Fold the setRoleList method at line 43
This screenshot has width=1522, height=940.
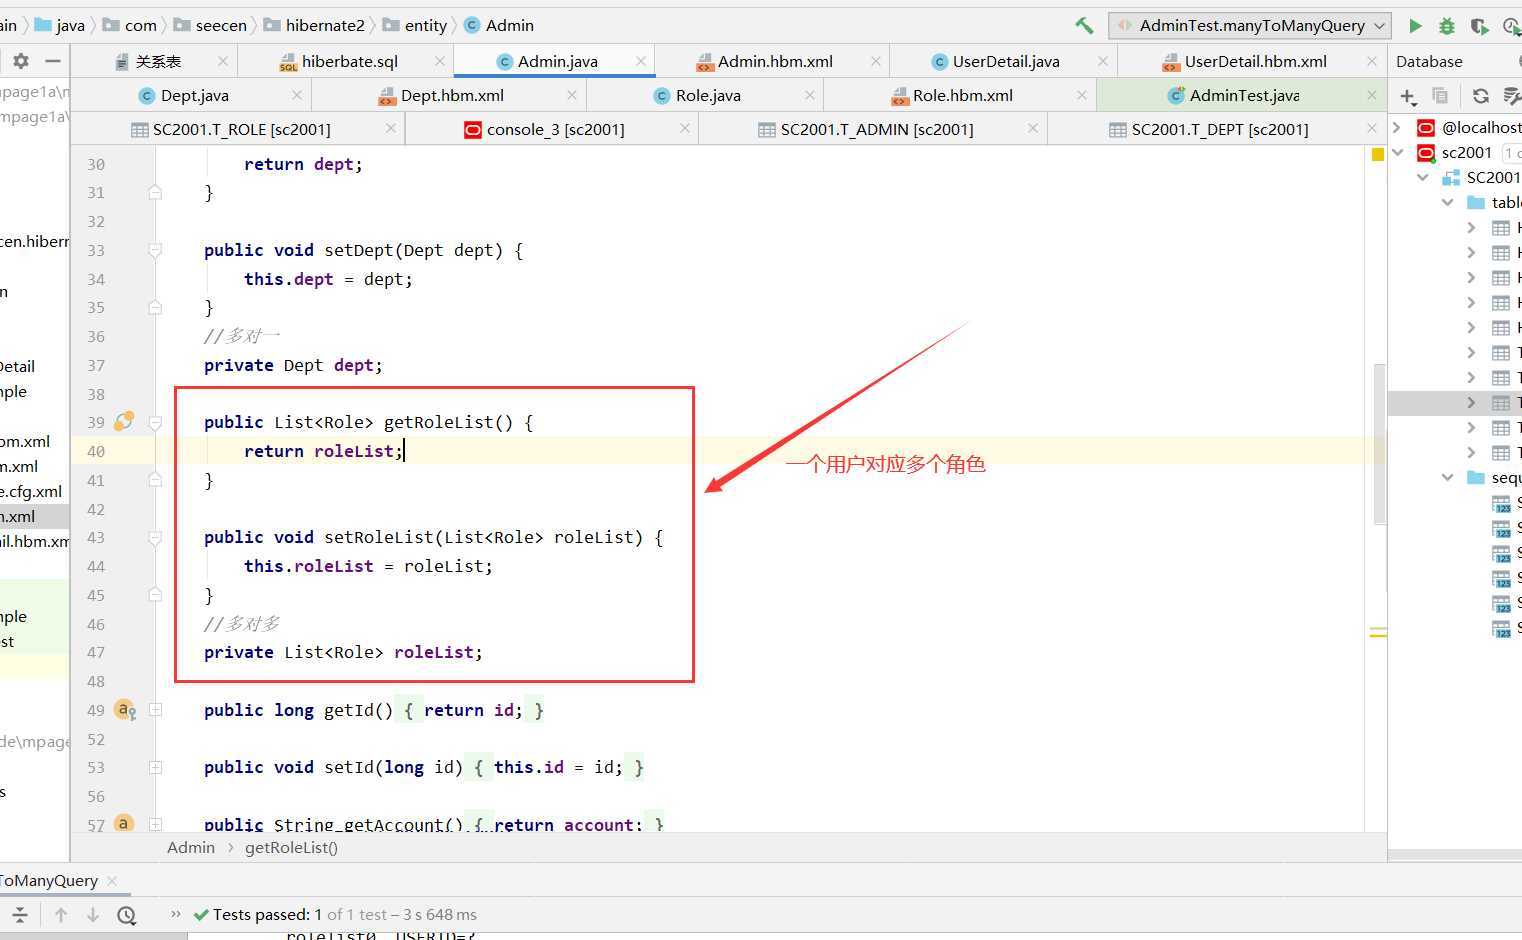coord(155,537)
